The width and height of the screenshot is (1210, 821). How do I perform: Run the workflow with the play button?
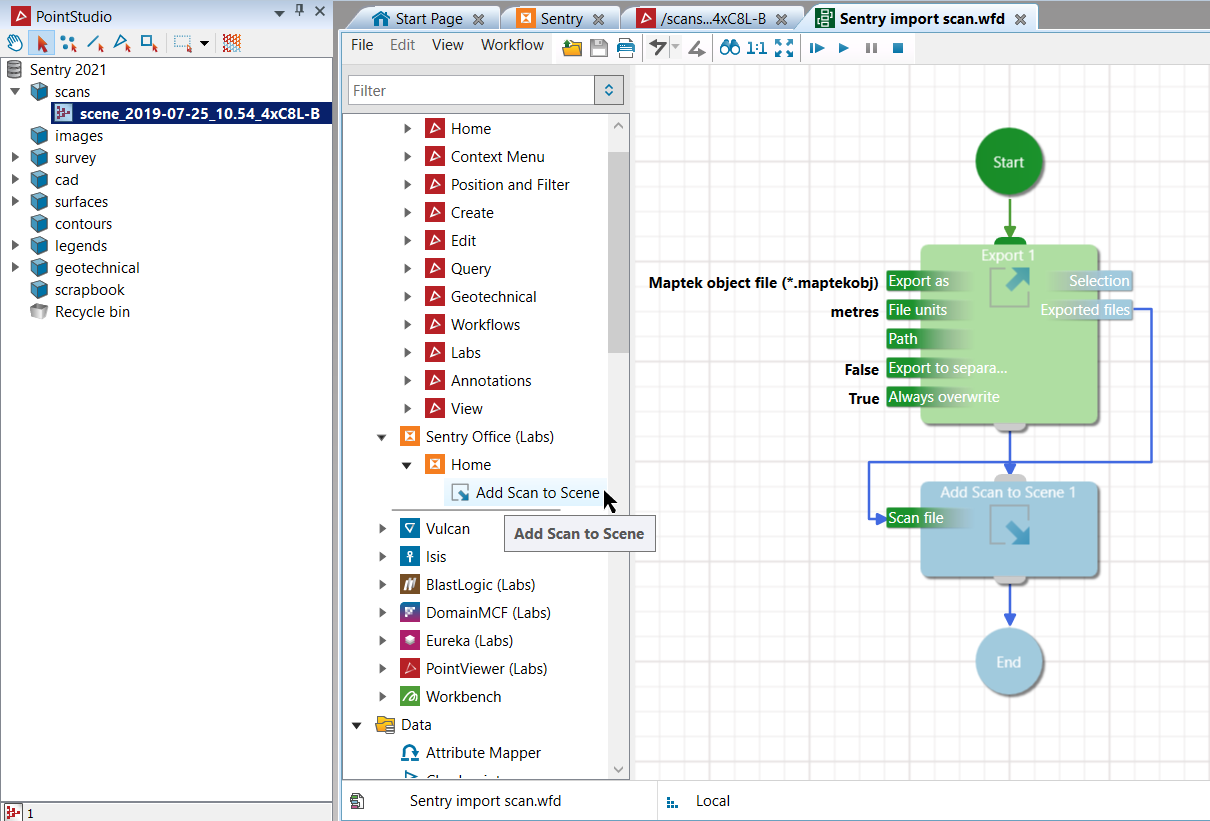coord(844,47)
